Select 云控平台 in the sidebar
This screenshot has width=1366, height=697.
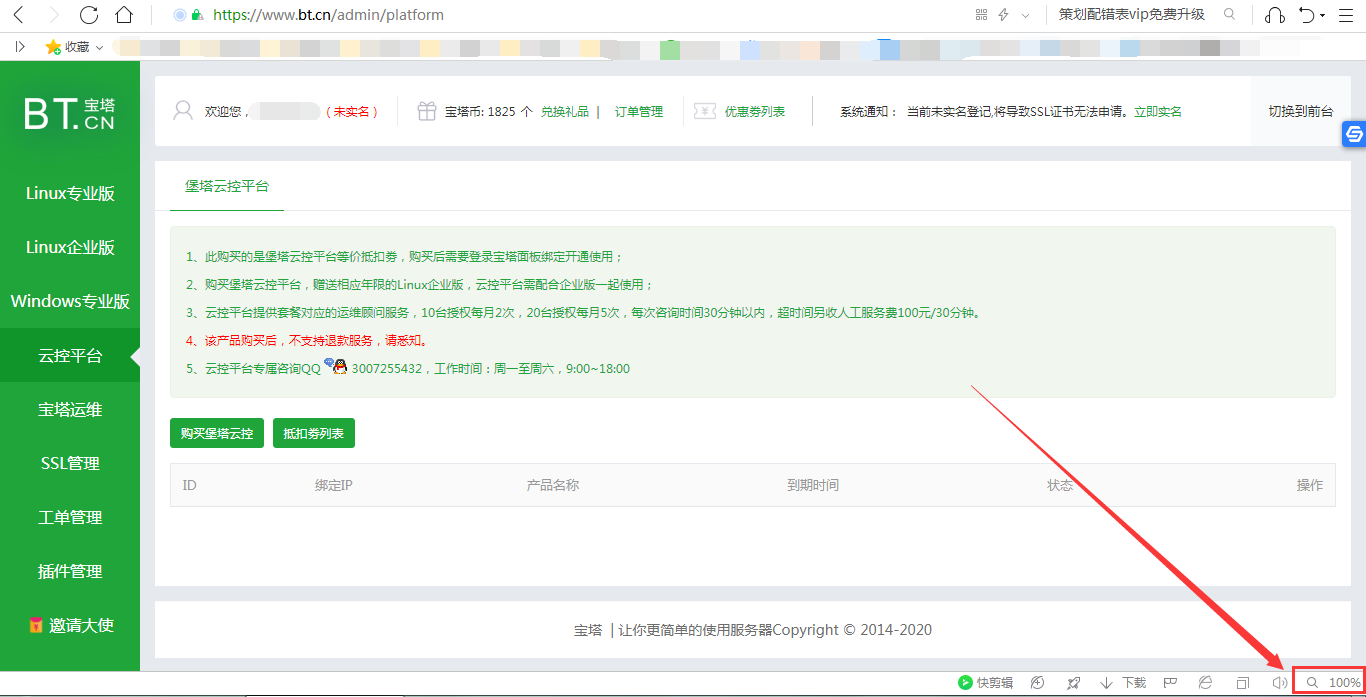(70, 355)
